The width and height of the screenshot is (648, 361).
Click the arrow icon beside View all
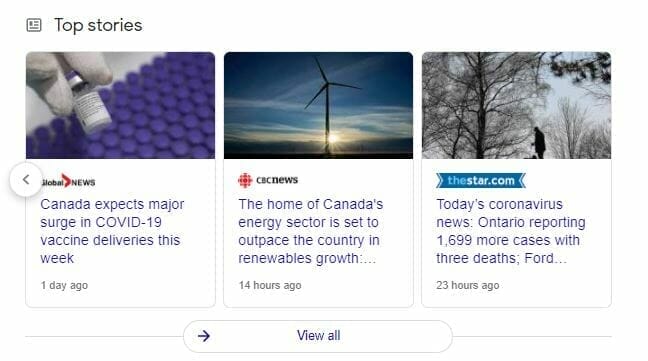click(x=204, y=336)
